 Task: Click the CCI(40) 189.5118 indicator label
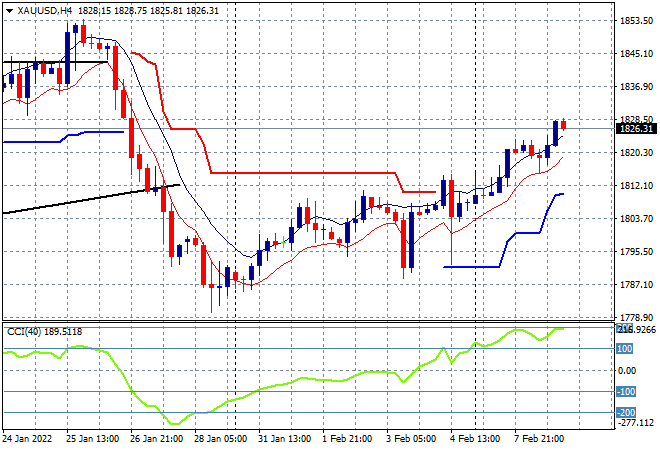(45, 332)
